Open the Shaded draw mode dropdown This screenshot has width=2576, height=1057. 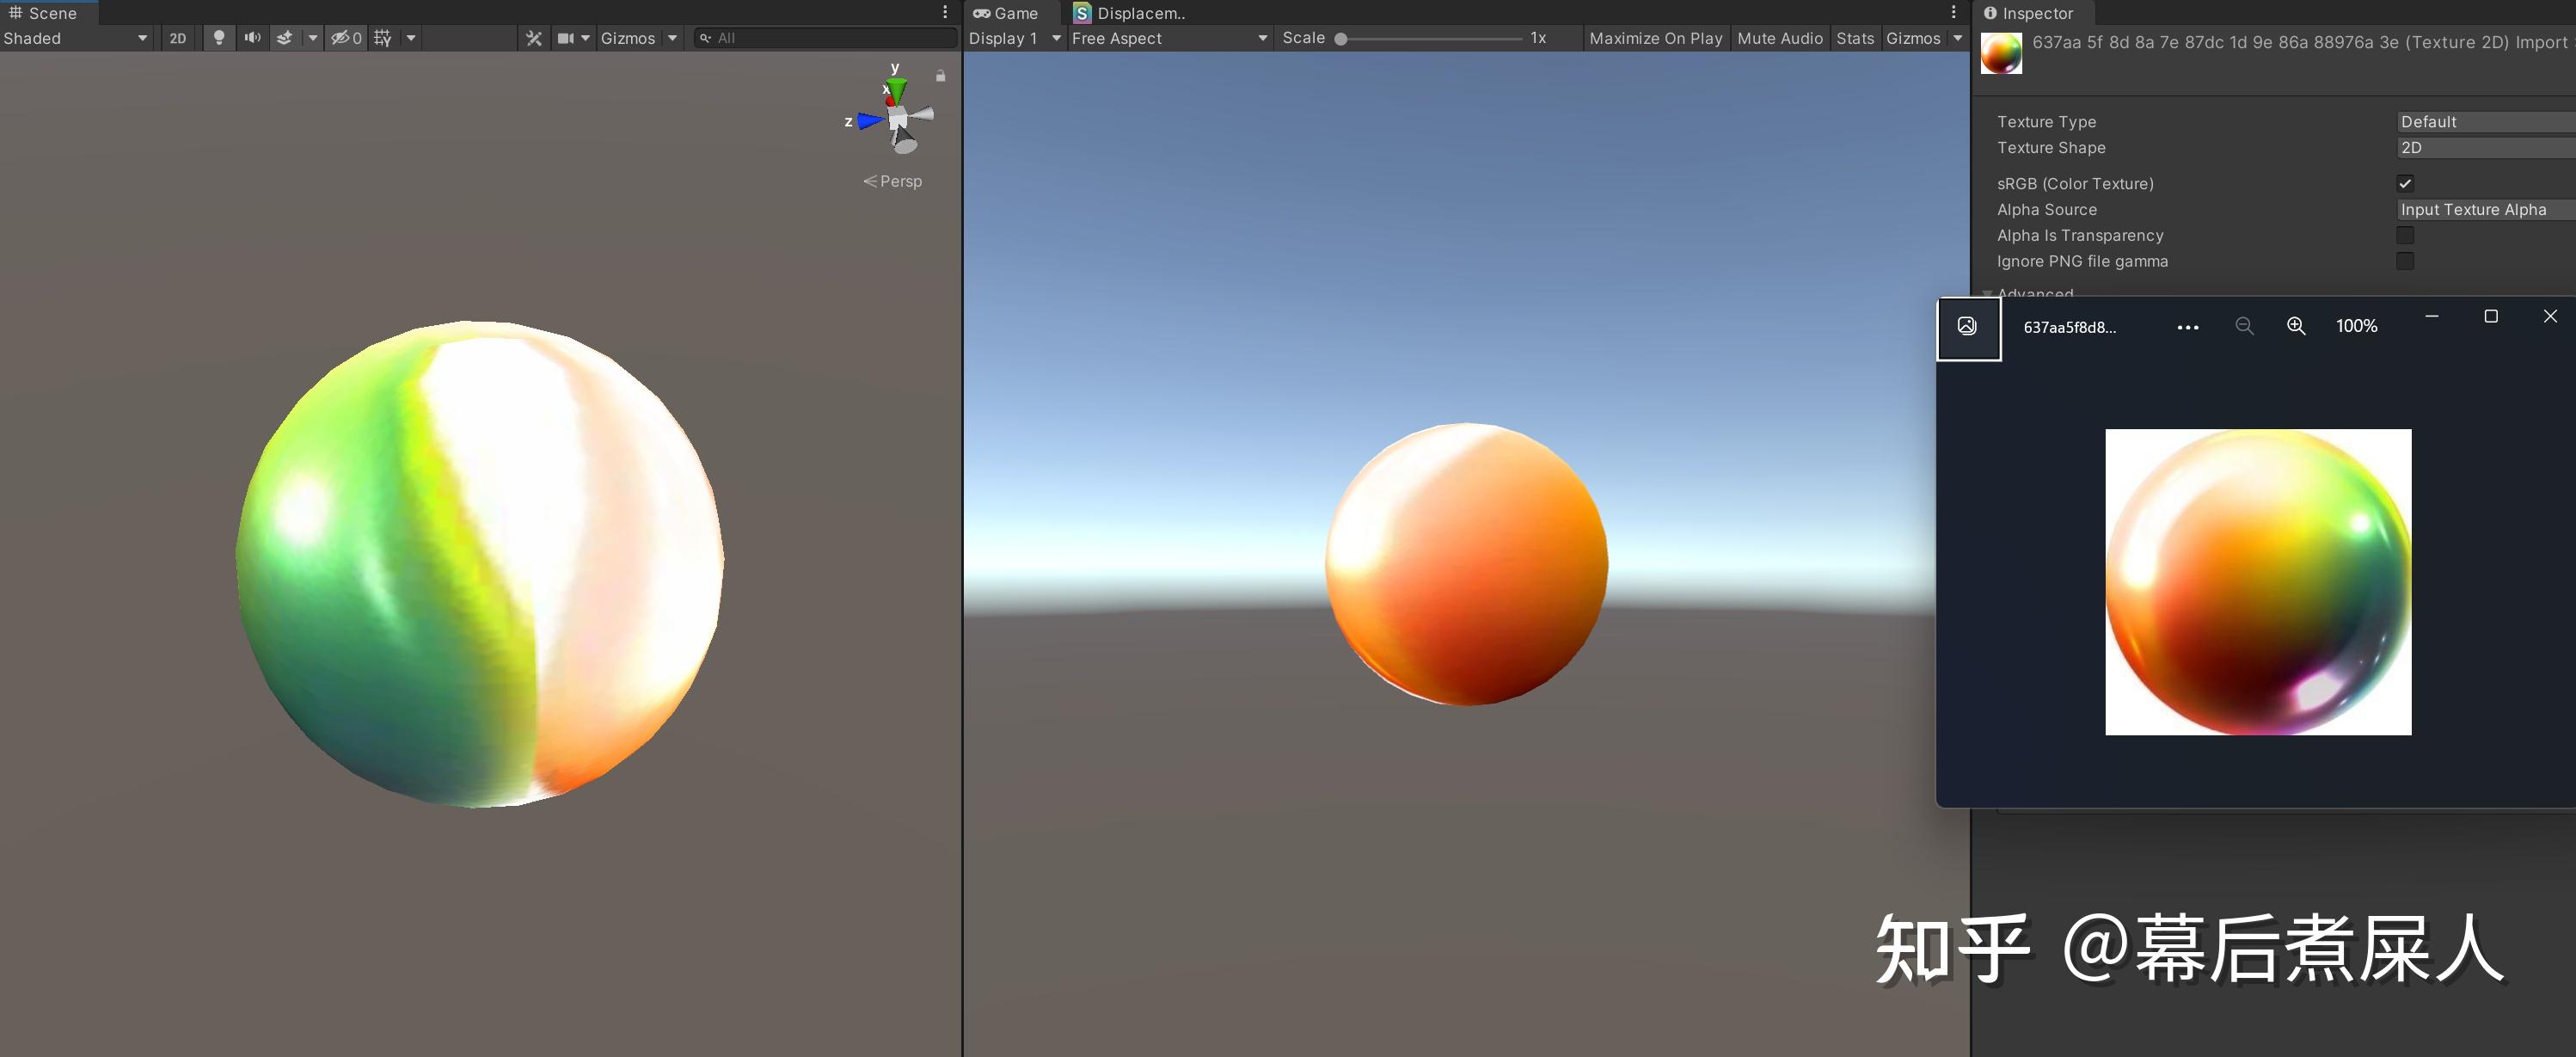(x=75, y=38)
